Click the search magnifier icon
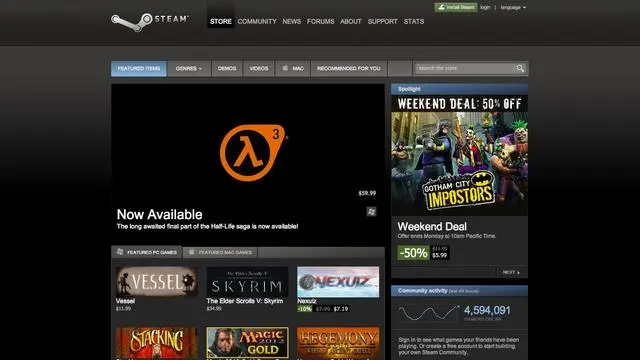This screenshot has height=360, width=640. (x=520, y=69)
